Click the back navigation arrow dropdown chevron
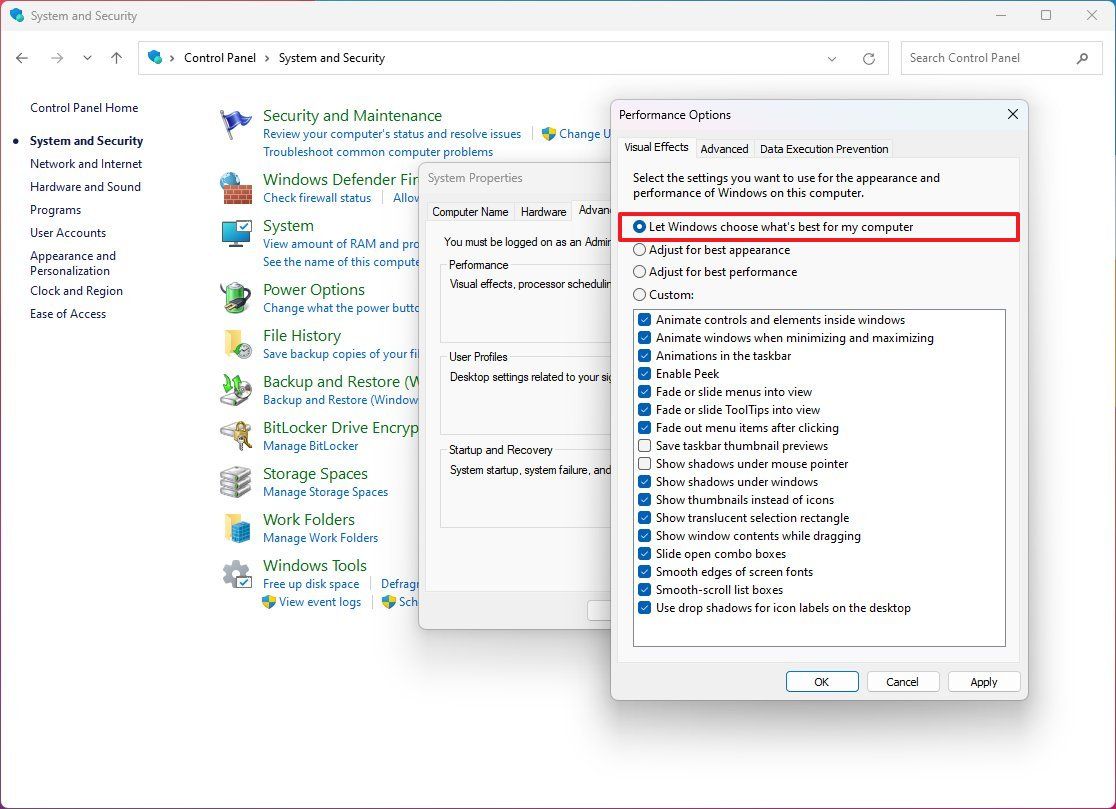 87,58
